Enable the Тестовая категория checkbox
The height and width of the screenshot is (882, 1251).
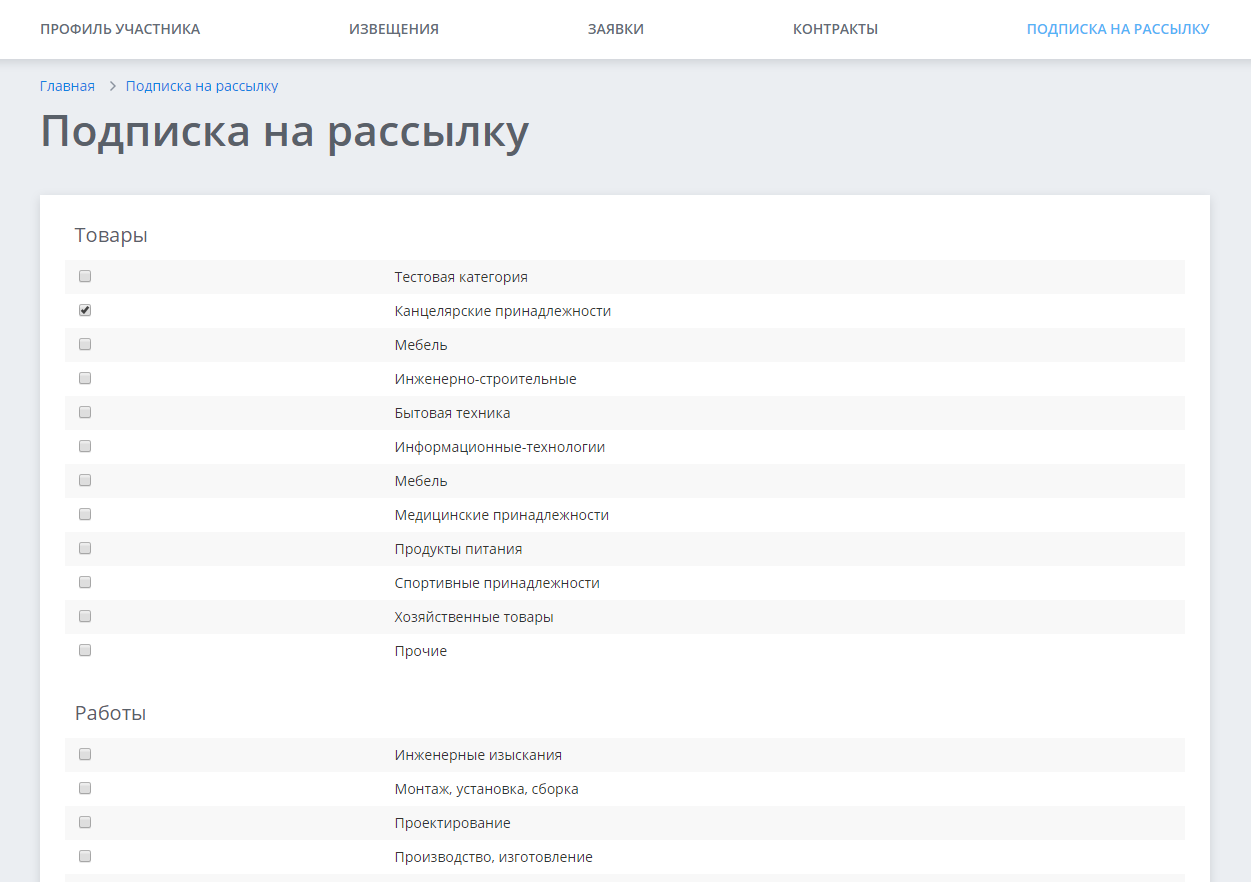click(x=85, y=276)
